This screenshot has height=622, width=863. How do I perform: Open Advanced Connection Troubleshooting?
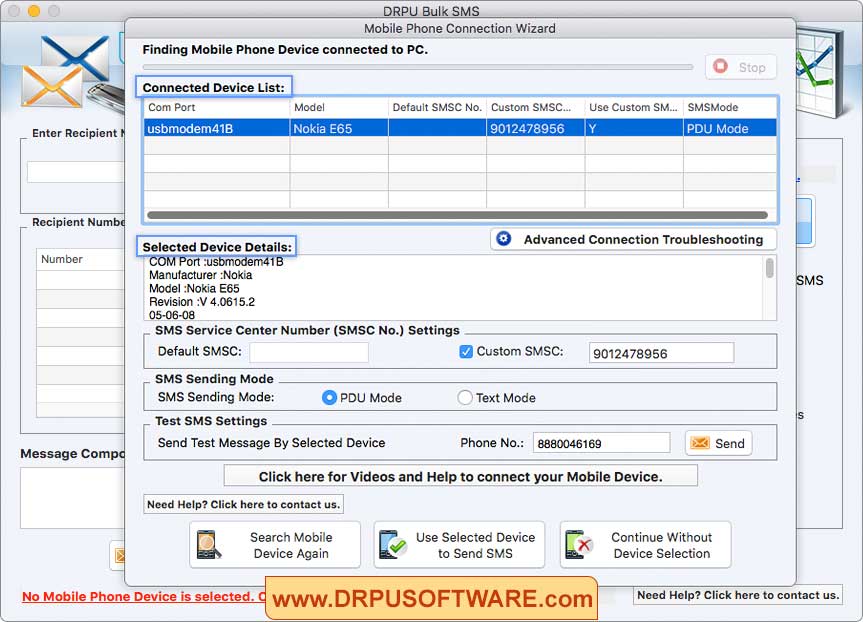pyautogui.click(x=633, y=239)
